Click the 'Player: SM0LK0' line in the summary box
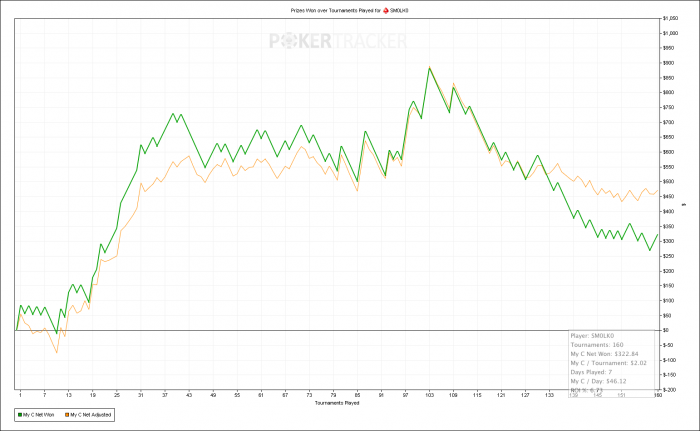The image size is (700, 431). (592, 336)
